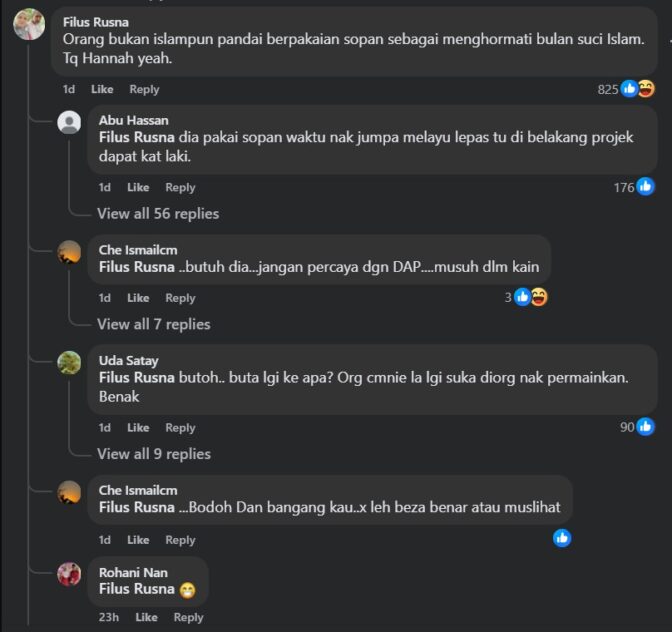Open Uda Satay's profile avatar

[69, 362]
